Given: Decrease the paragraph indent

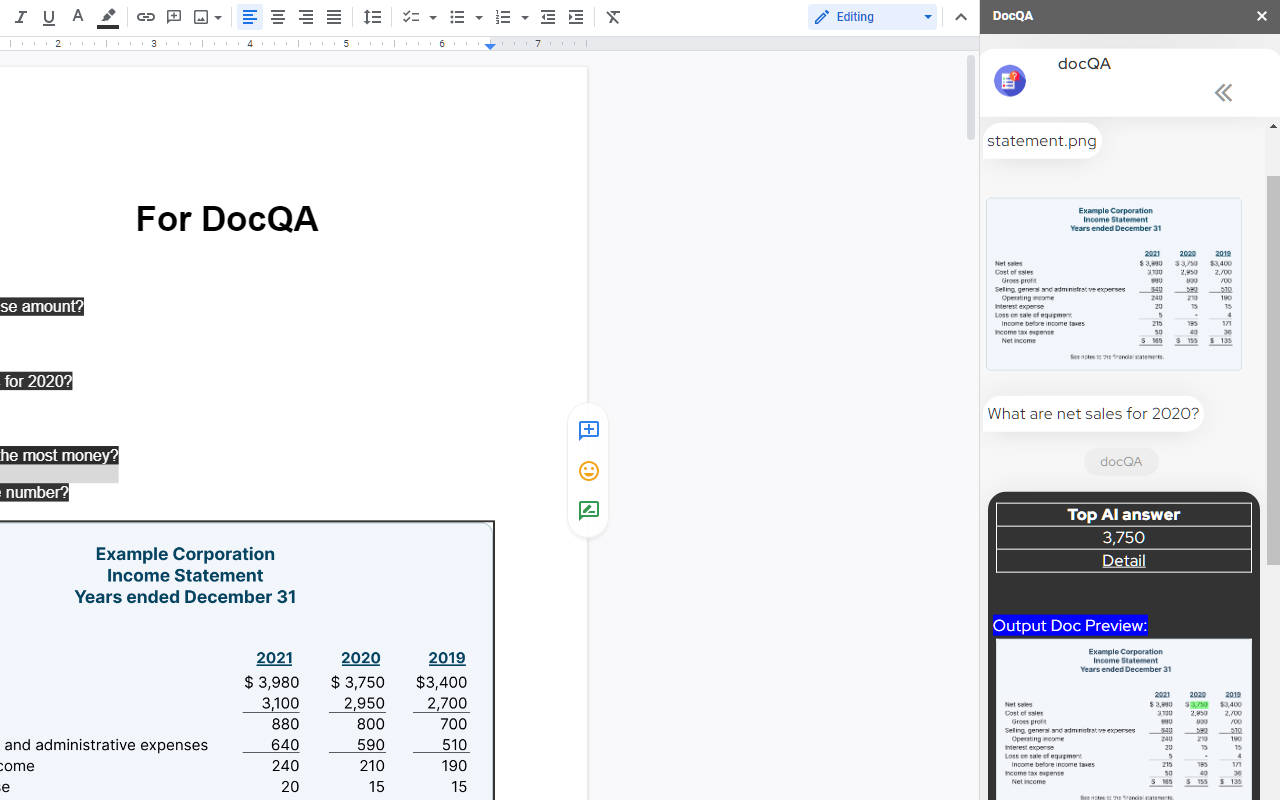Looking at the screenshot, I should 548,17.
